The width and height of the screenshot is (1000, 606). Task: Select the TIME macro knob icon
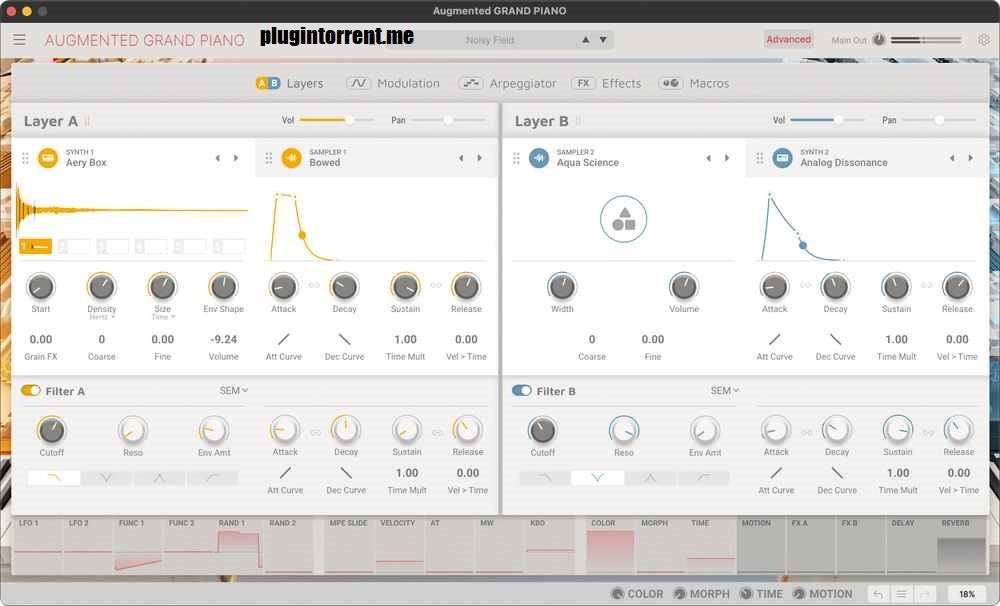pyautogui.click(x=746, y=594)
